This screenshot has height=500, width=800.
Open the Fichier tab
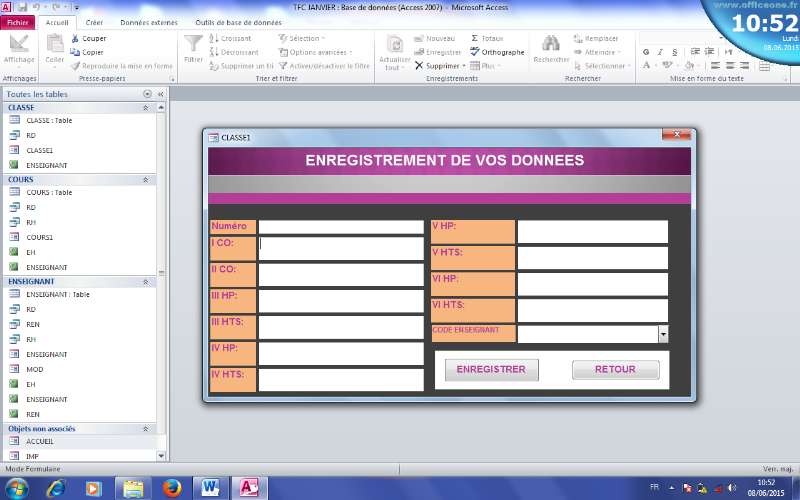[x=18, y=22]
